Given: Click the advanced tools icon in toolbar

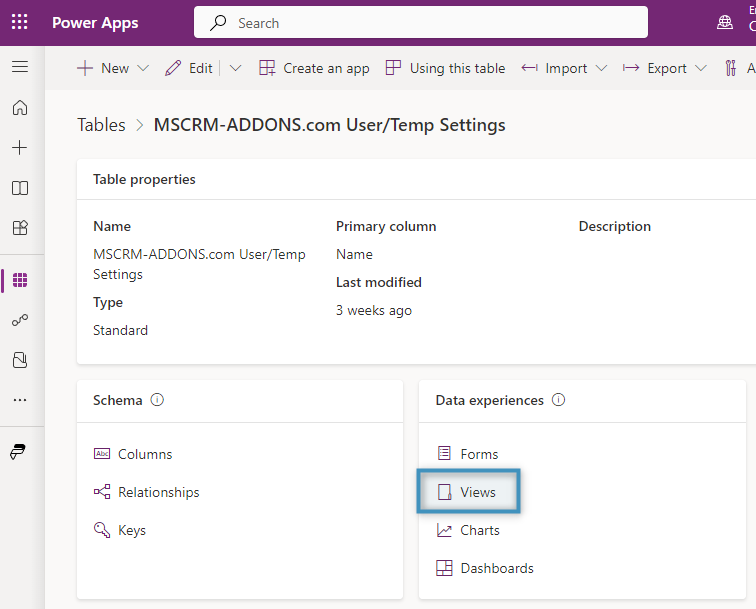Looking at the screenshot, I should 731,68.
